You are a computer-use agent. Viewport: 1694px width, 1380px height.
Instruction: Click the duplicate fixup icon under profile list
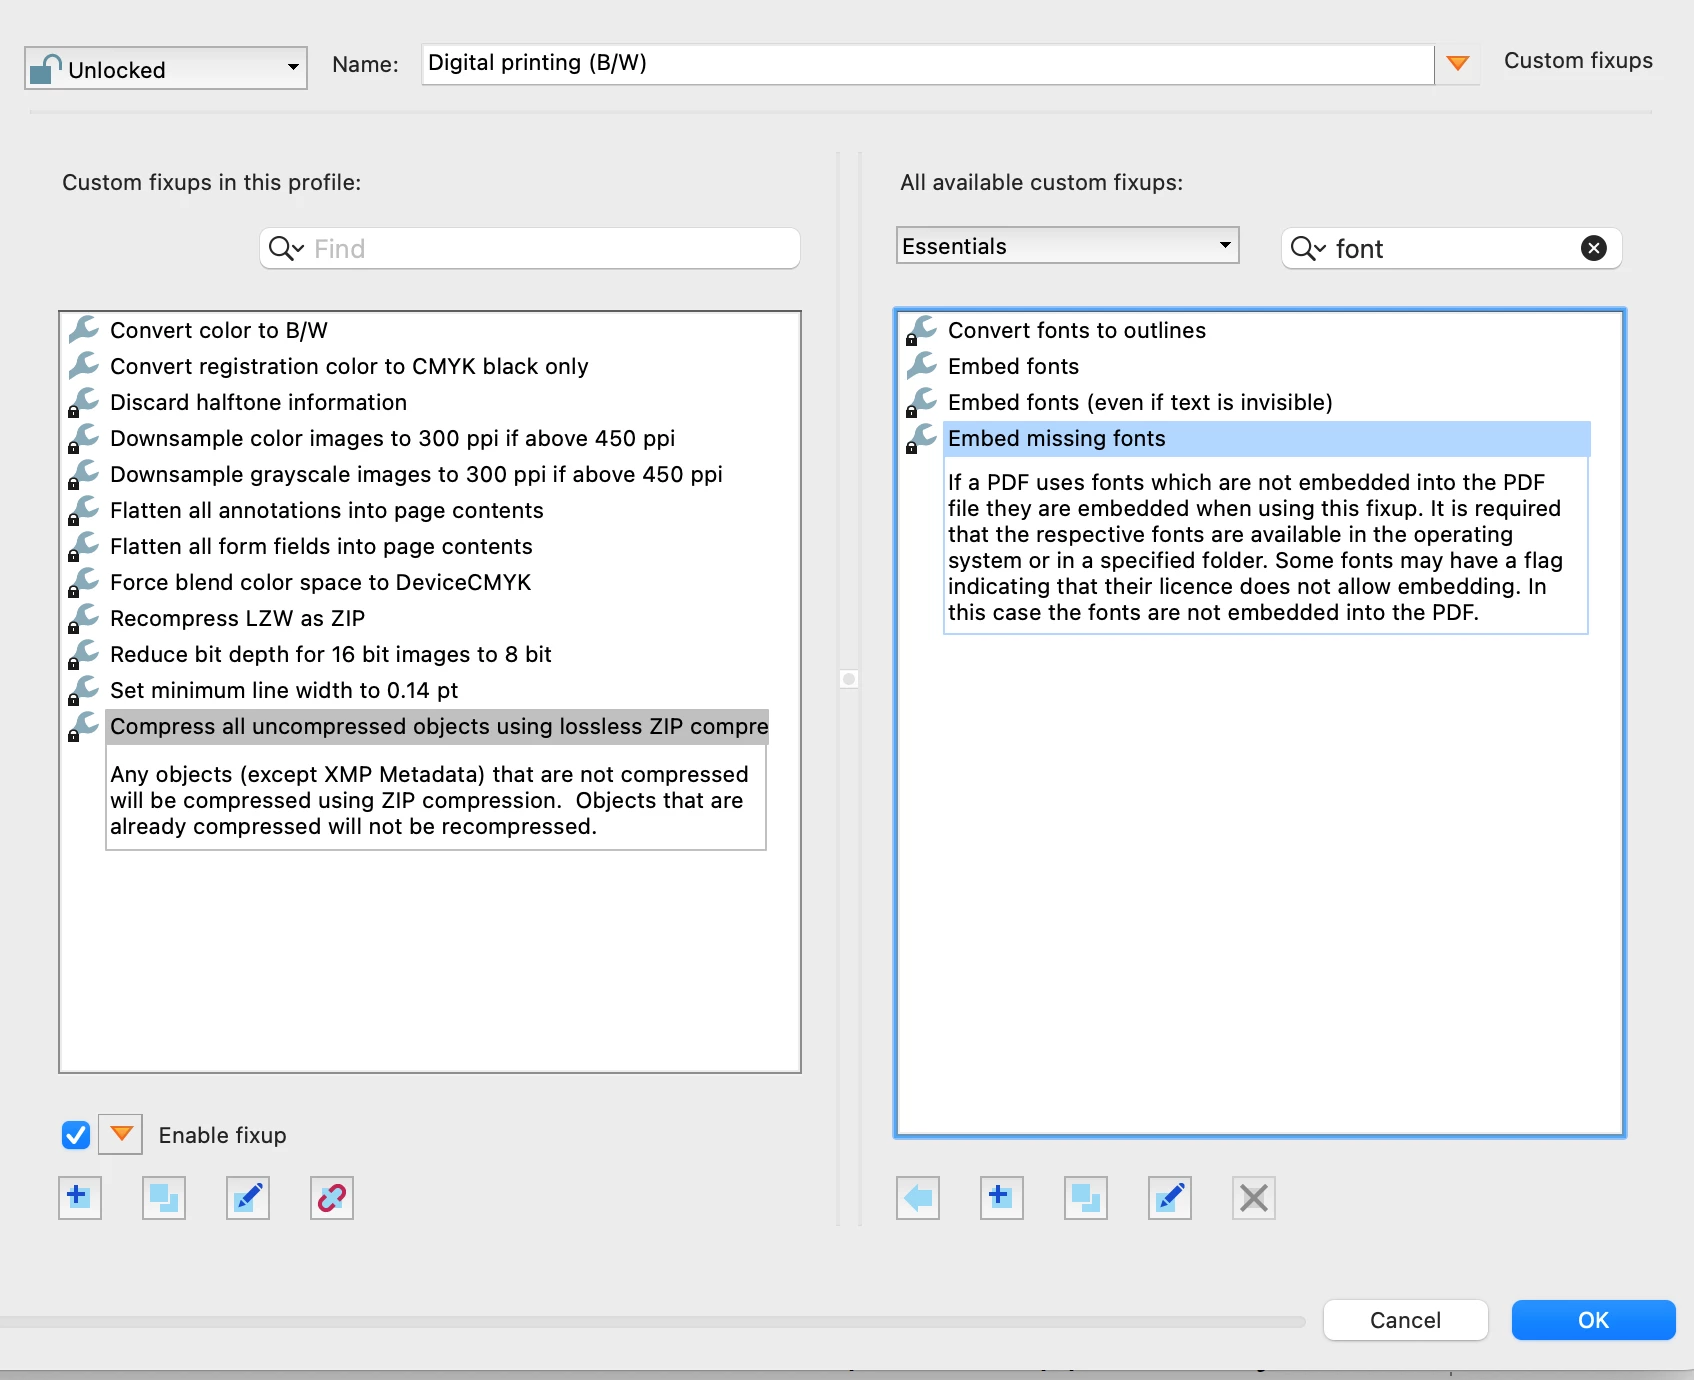pyautogui.click(x=164, y=1197)
